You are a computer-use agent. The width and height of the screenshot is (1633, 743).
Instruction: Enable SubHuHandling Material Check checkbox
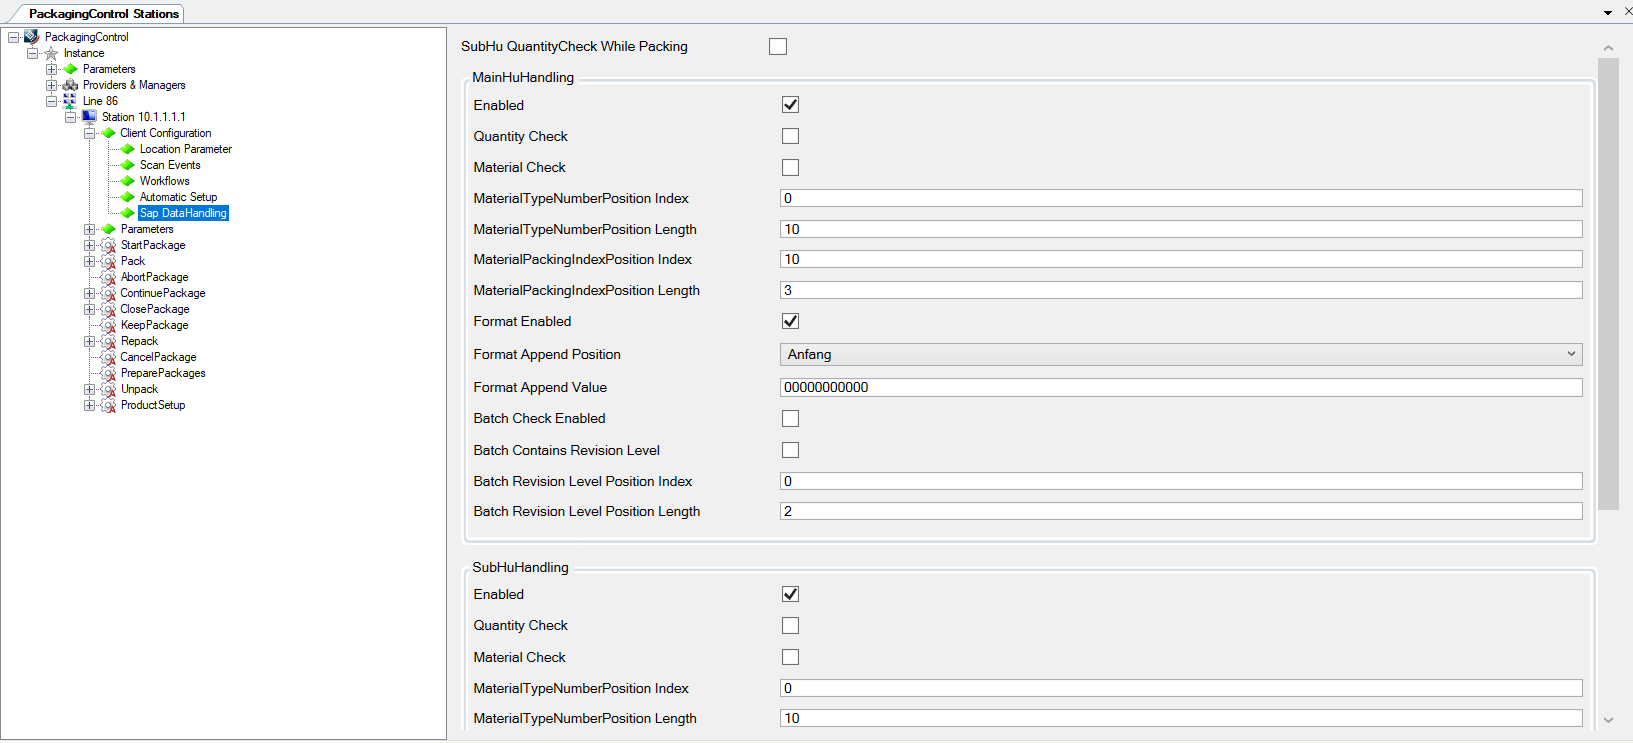click(790, 657)
